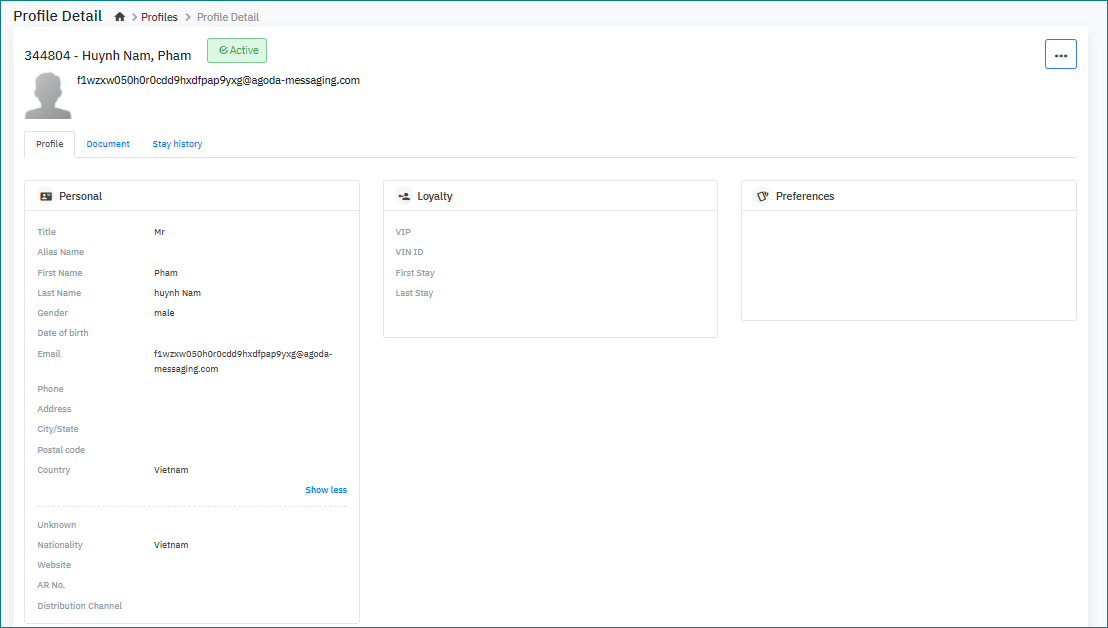Click the Gender value male

164,313
